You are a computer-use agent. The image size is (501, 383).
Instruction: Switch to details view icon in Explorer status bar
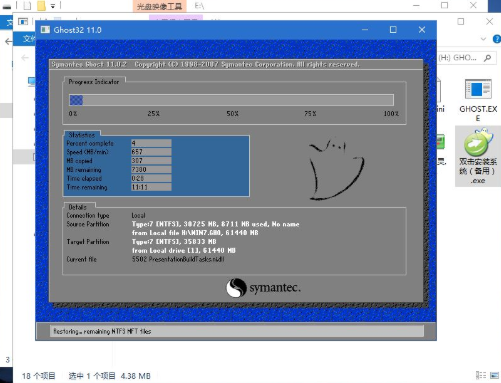[x=481, y=375]
